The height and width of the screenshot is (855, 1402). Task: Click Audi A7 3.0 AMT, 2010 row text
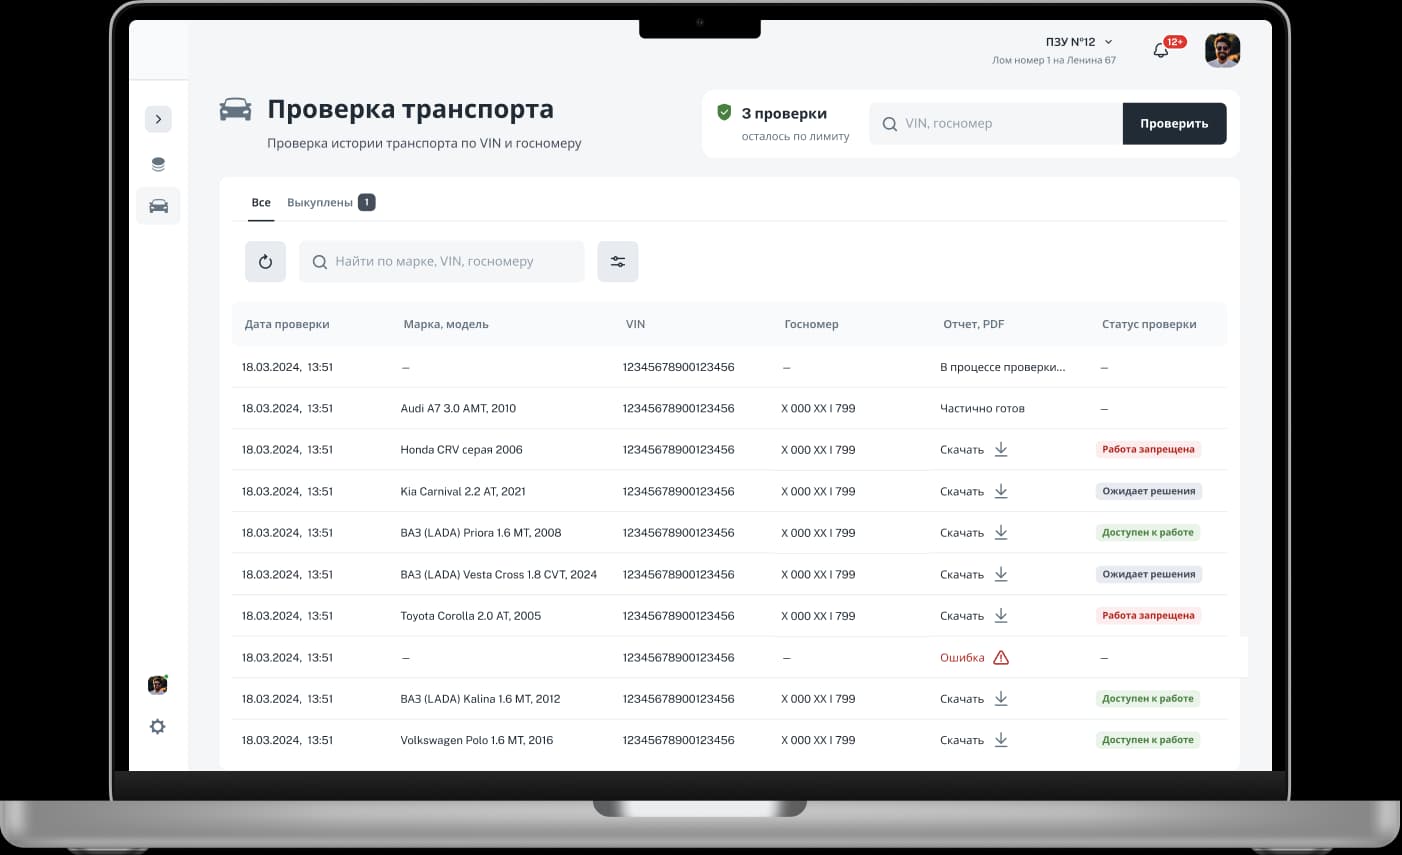458,409
